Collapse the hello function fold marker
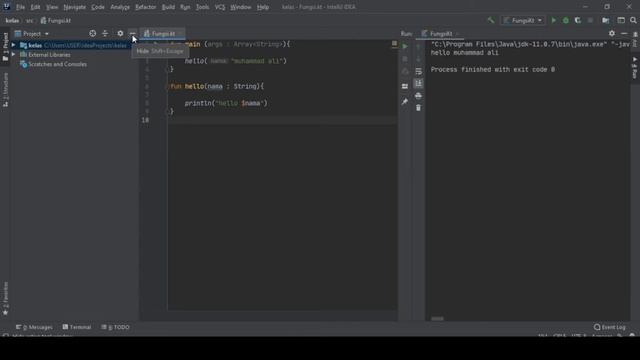 coord(167,87)
